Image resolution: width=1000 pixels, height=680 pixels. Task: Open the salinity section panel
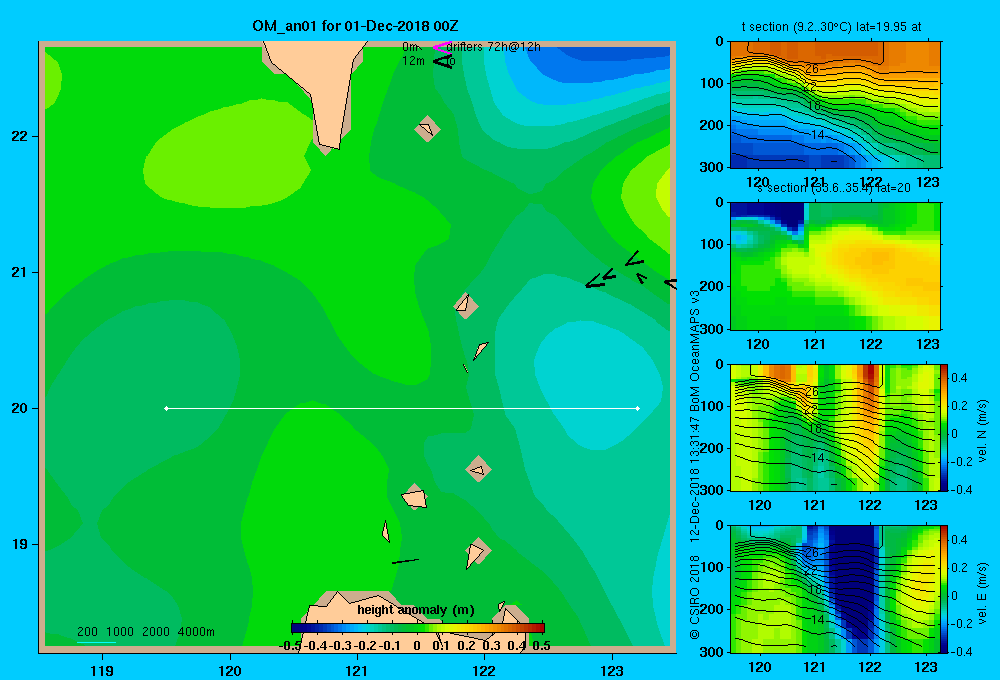tap(835, 266)
